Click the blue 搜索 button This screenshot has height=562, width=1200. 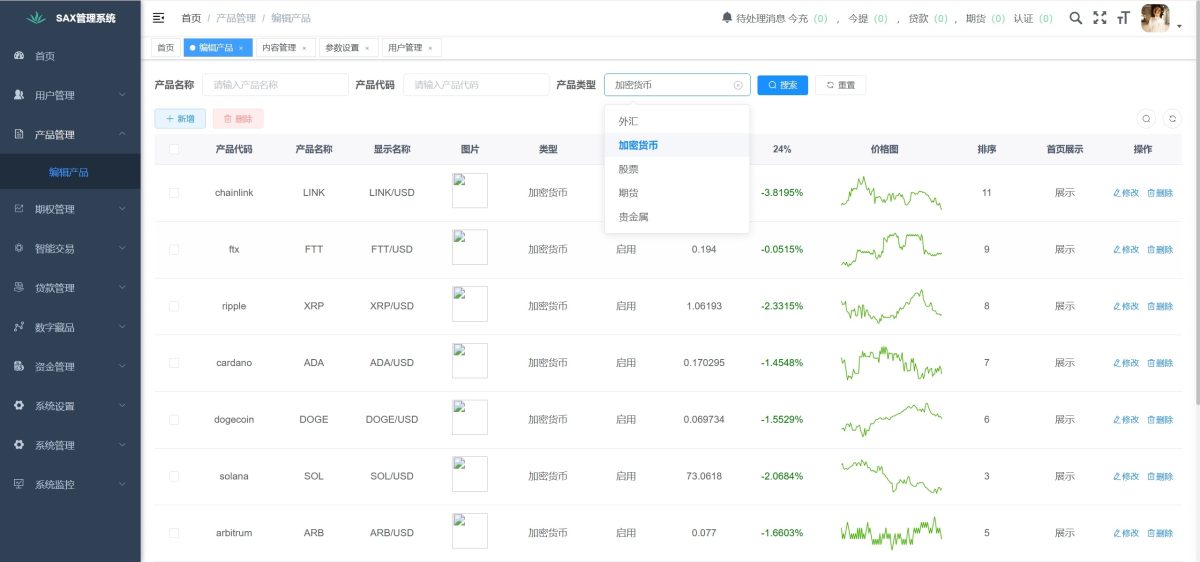[782, 85]
